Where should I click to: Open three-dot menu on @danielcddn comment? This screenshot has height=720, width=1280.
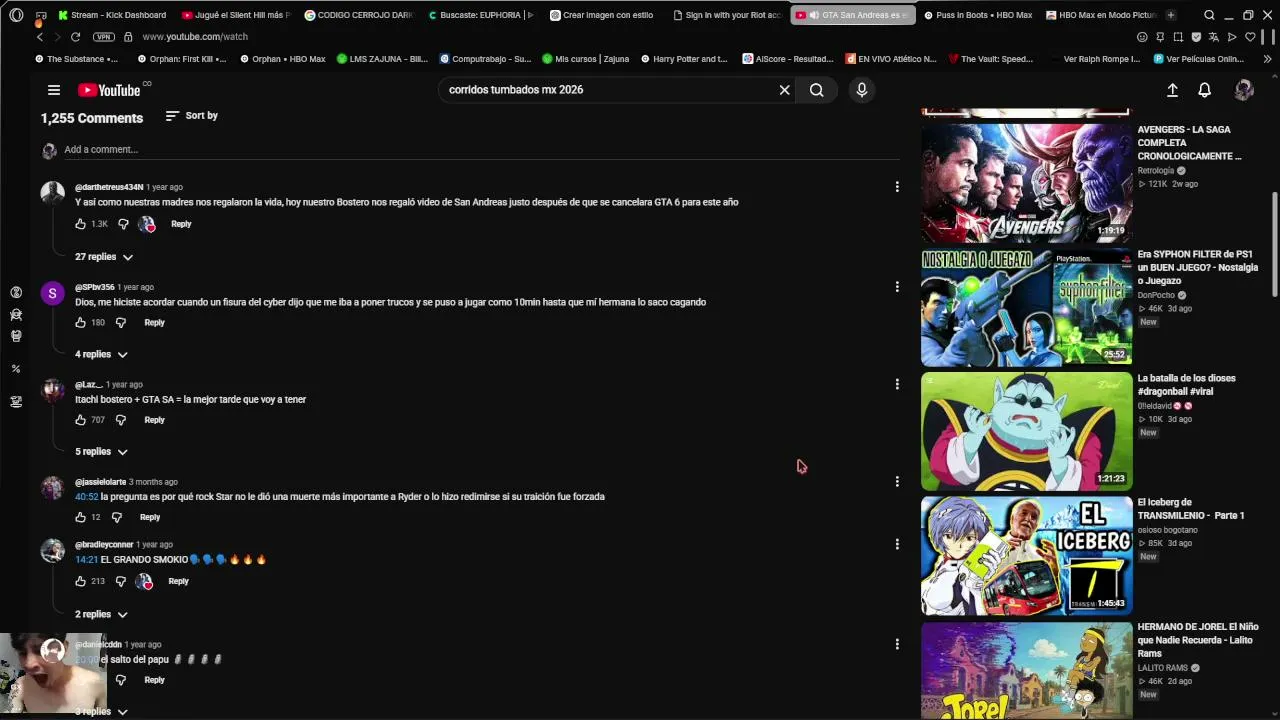point(897,644)
